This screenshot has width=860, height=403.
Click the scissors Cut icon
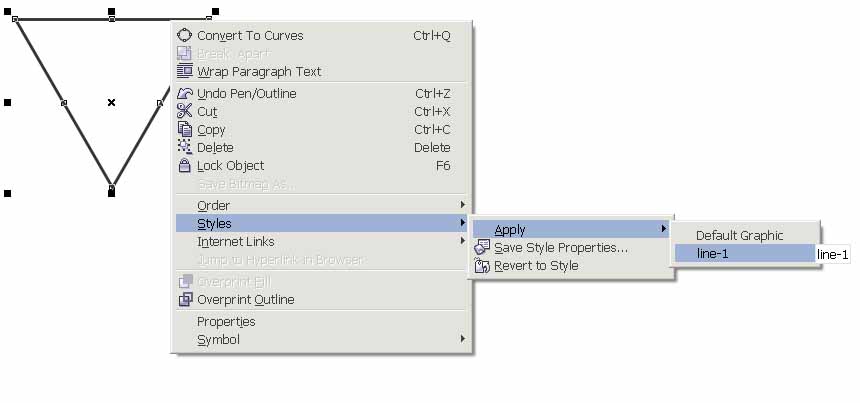(185, 111)
